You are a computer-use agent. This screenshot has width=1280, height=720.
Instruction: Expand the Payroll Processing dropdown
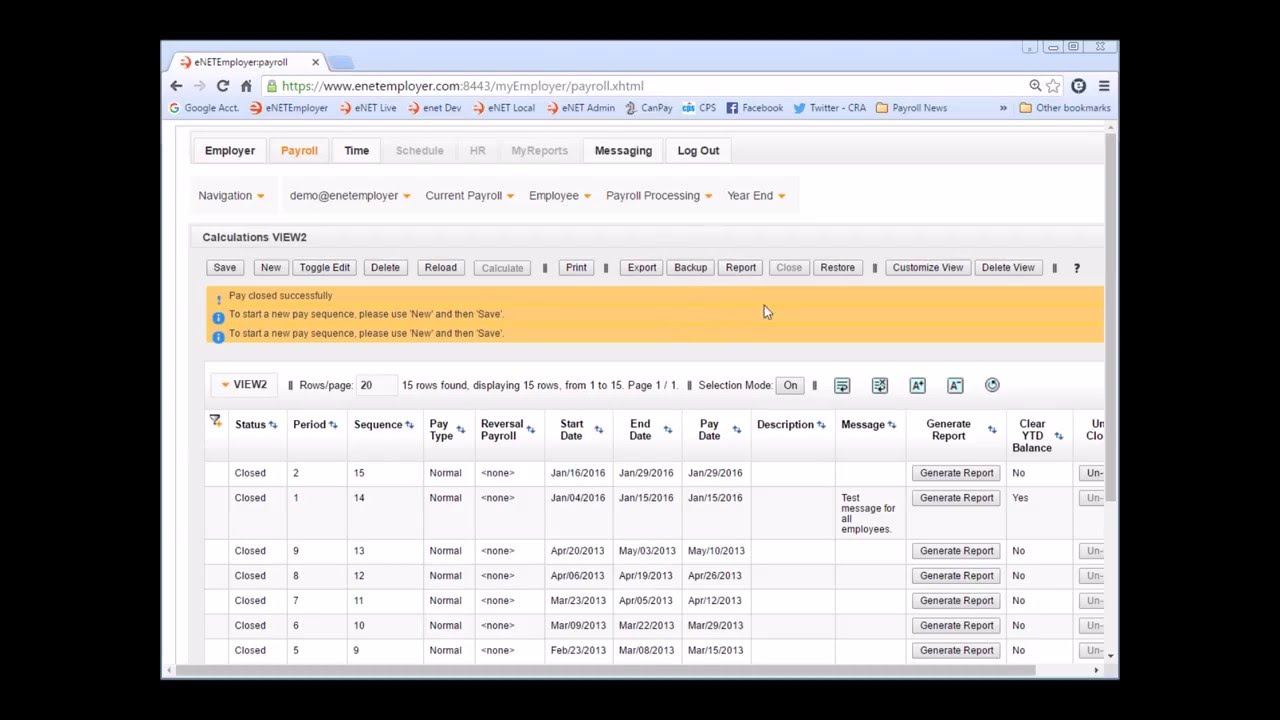tap(659, 196)
